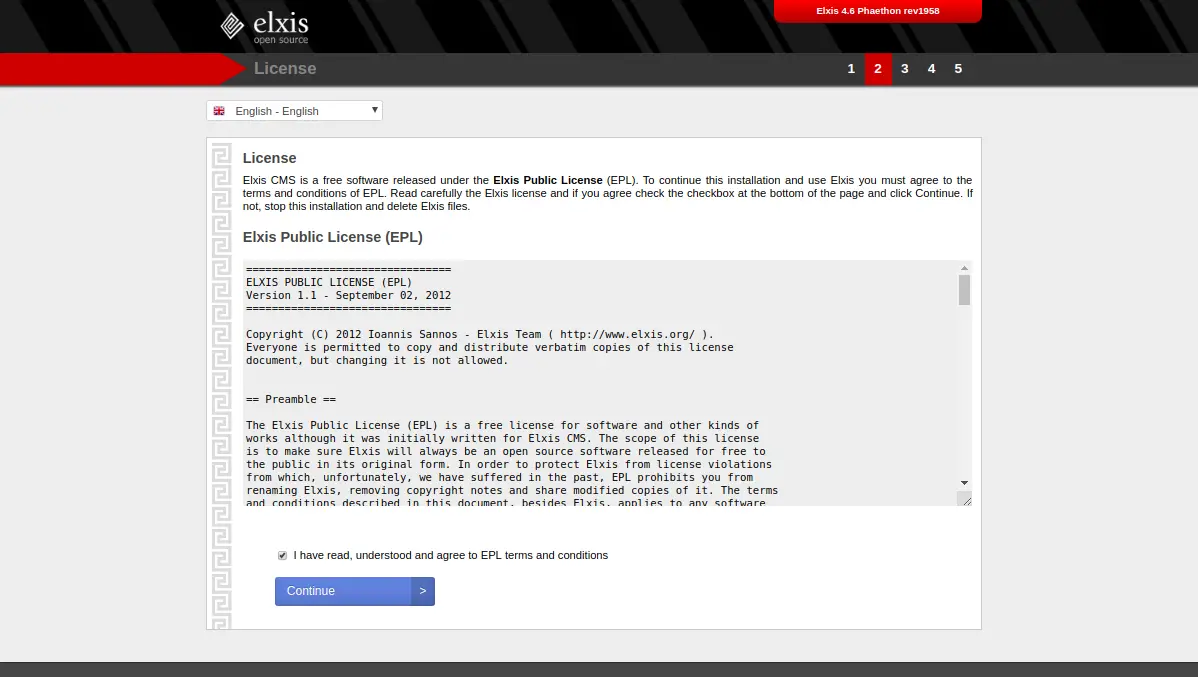Click the 'I have read, understood and agree' label
This screenshot has height=677, width=1198.
point(451,556)
